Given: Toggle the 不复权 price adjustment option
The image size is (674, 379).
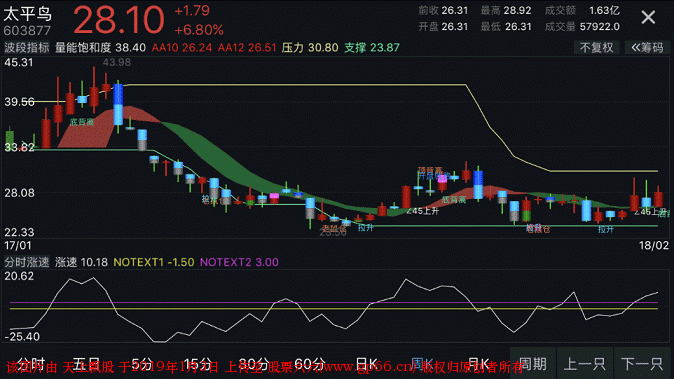Looking at the screenshot, I should point(596,47).
